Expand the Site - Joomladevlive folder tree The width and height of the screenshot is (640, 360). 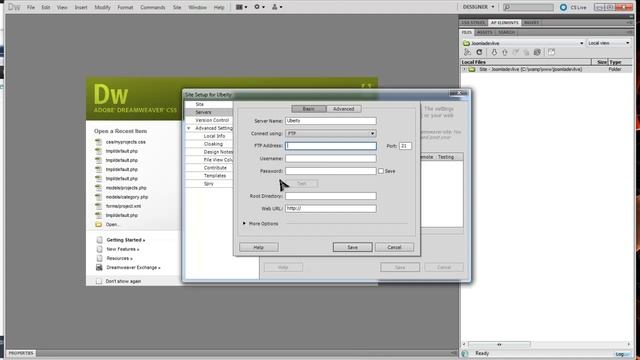click(x=464, y=69)
